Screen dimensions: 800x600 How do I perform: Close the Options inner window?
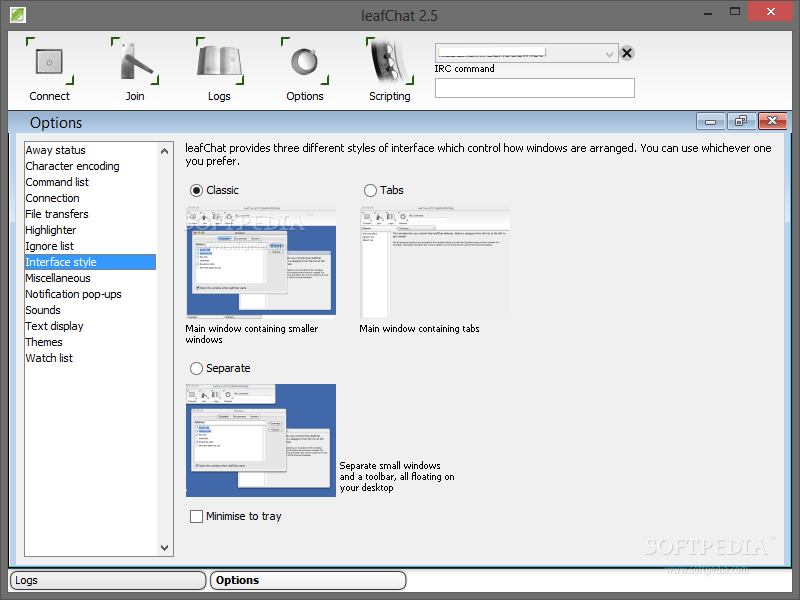(772, 121)
